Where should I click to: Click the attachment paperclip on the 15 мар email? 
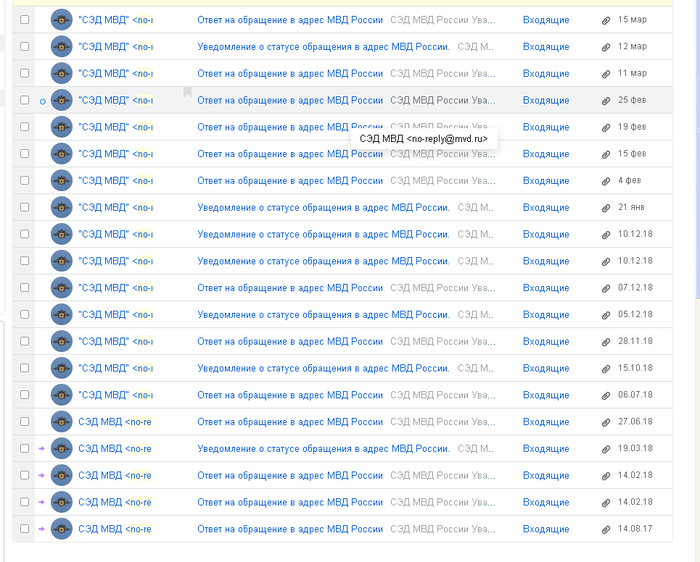pyautogui.click(x=605, y=20)
